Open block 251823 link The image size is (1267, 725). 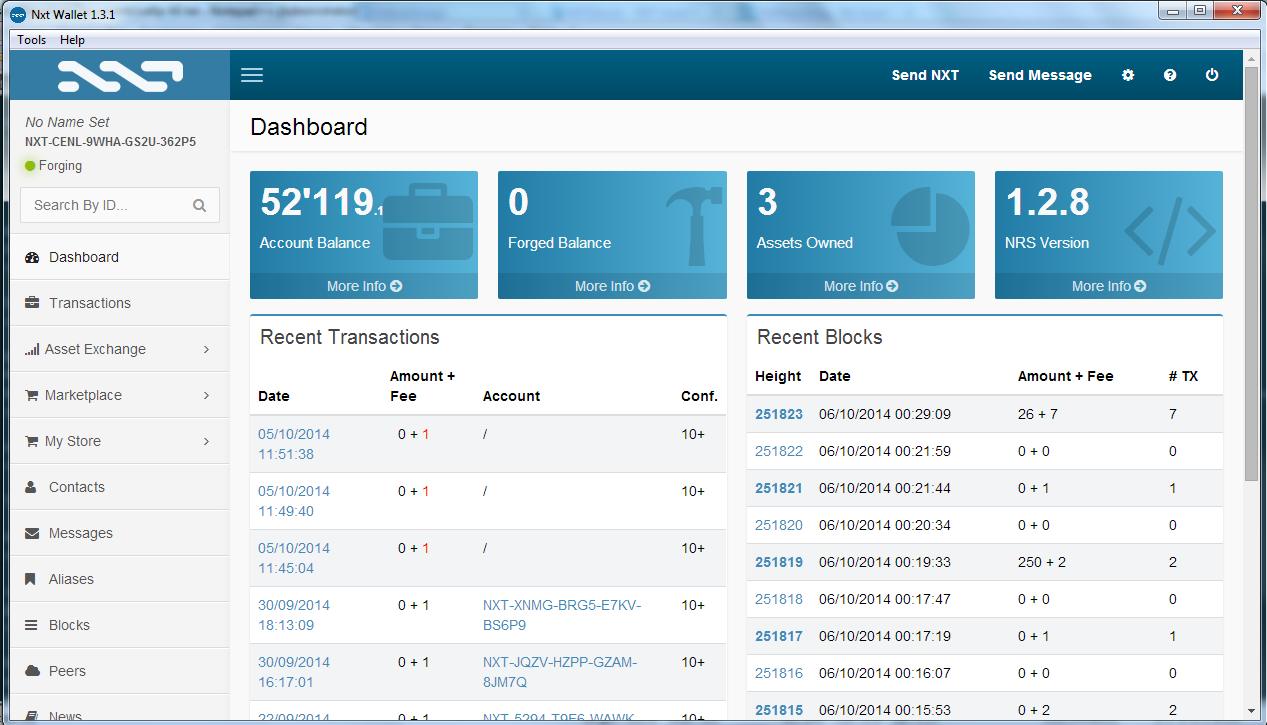click(779, 414)
